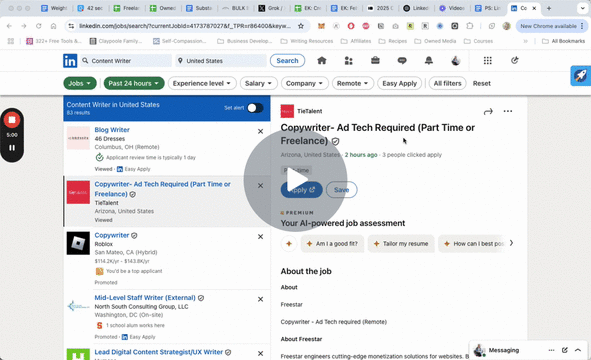
Task: Toggle Easy Apply filter
Action: [x=400, y=83]
